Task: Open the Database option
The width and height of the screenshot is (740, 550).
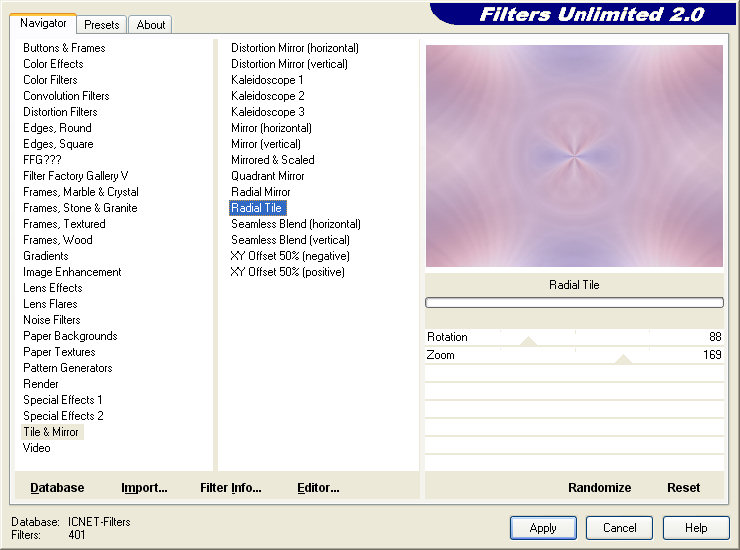Action: [57, 488]
